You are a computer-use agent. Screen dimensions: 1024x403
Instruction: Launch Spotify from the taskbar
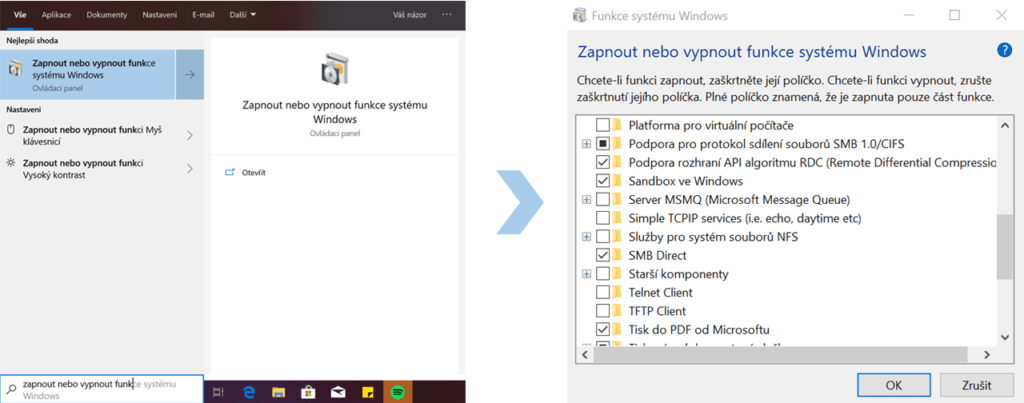[x=397, y=390]
